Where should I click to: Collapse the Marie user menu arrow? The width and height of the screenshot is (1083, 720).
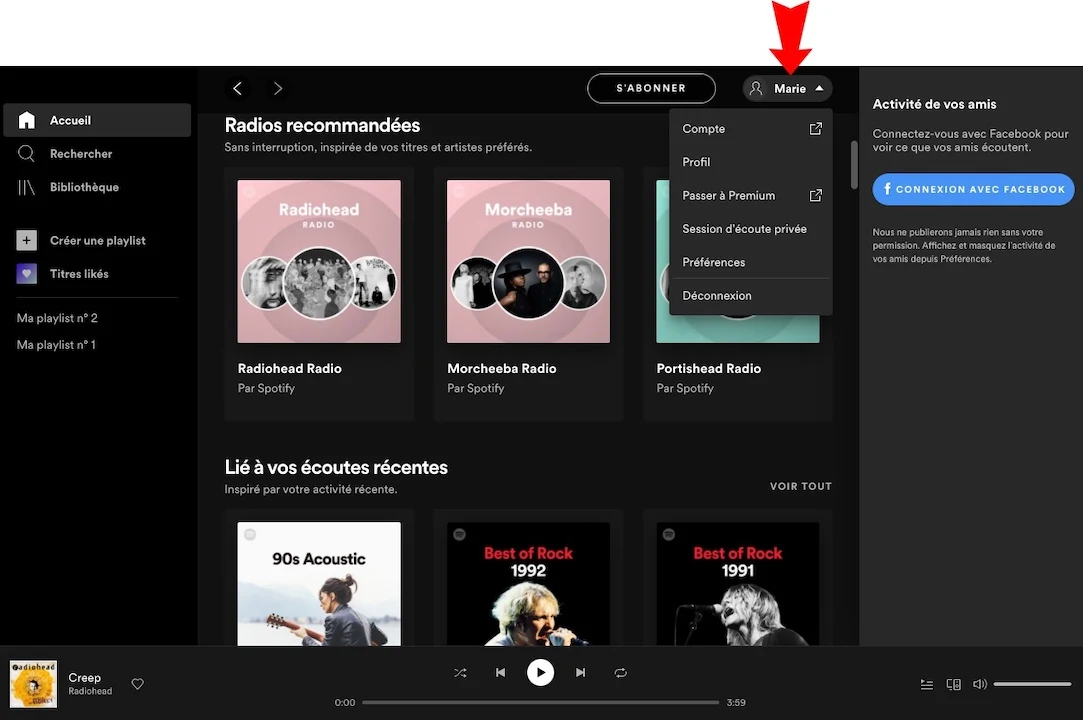point(819,88)
